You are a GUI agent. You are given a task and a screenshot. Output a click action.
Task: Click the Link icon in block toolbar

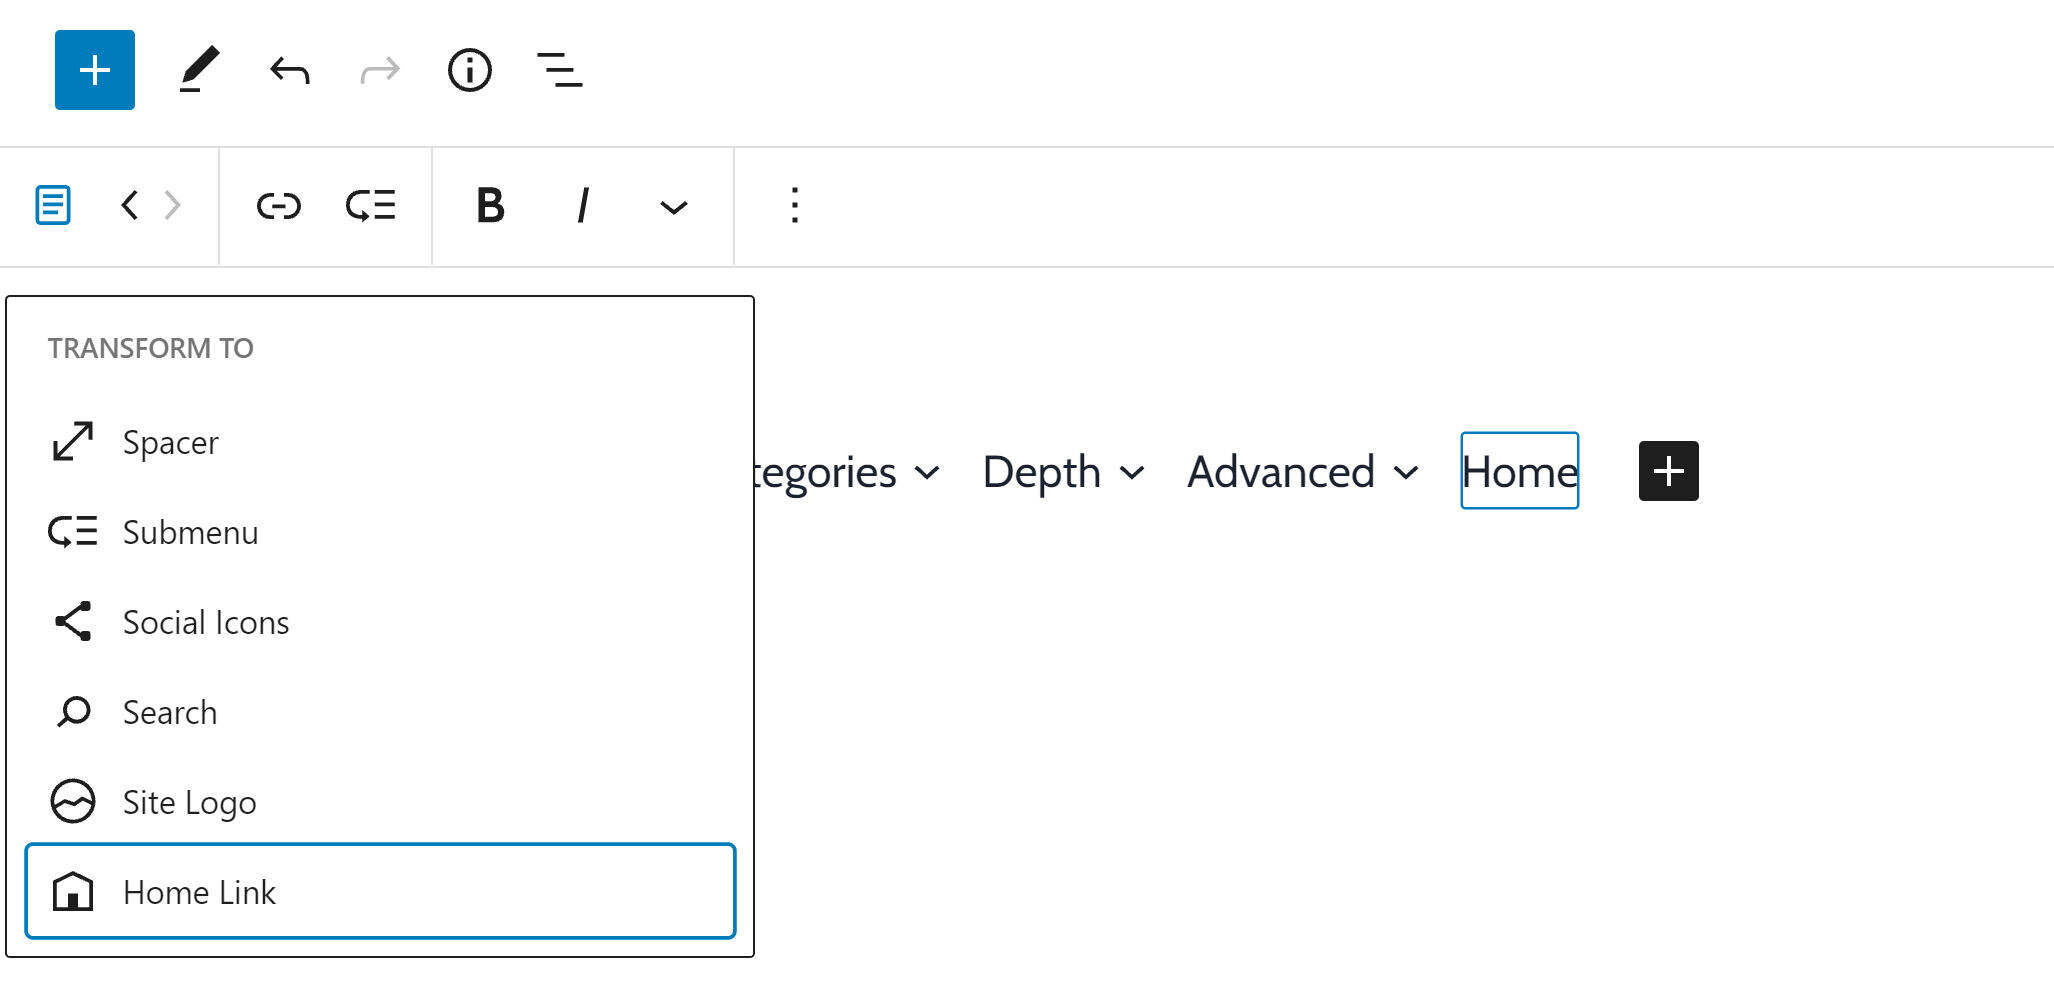[x=279, y=206]
